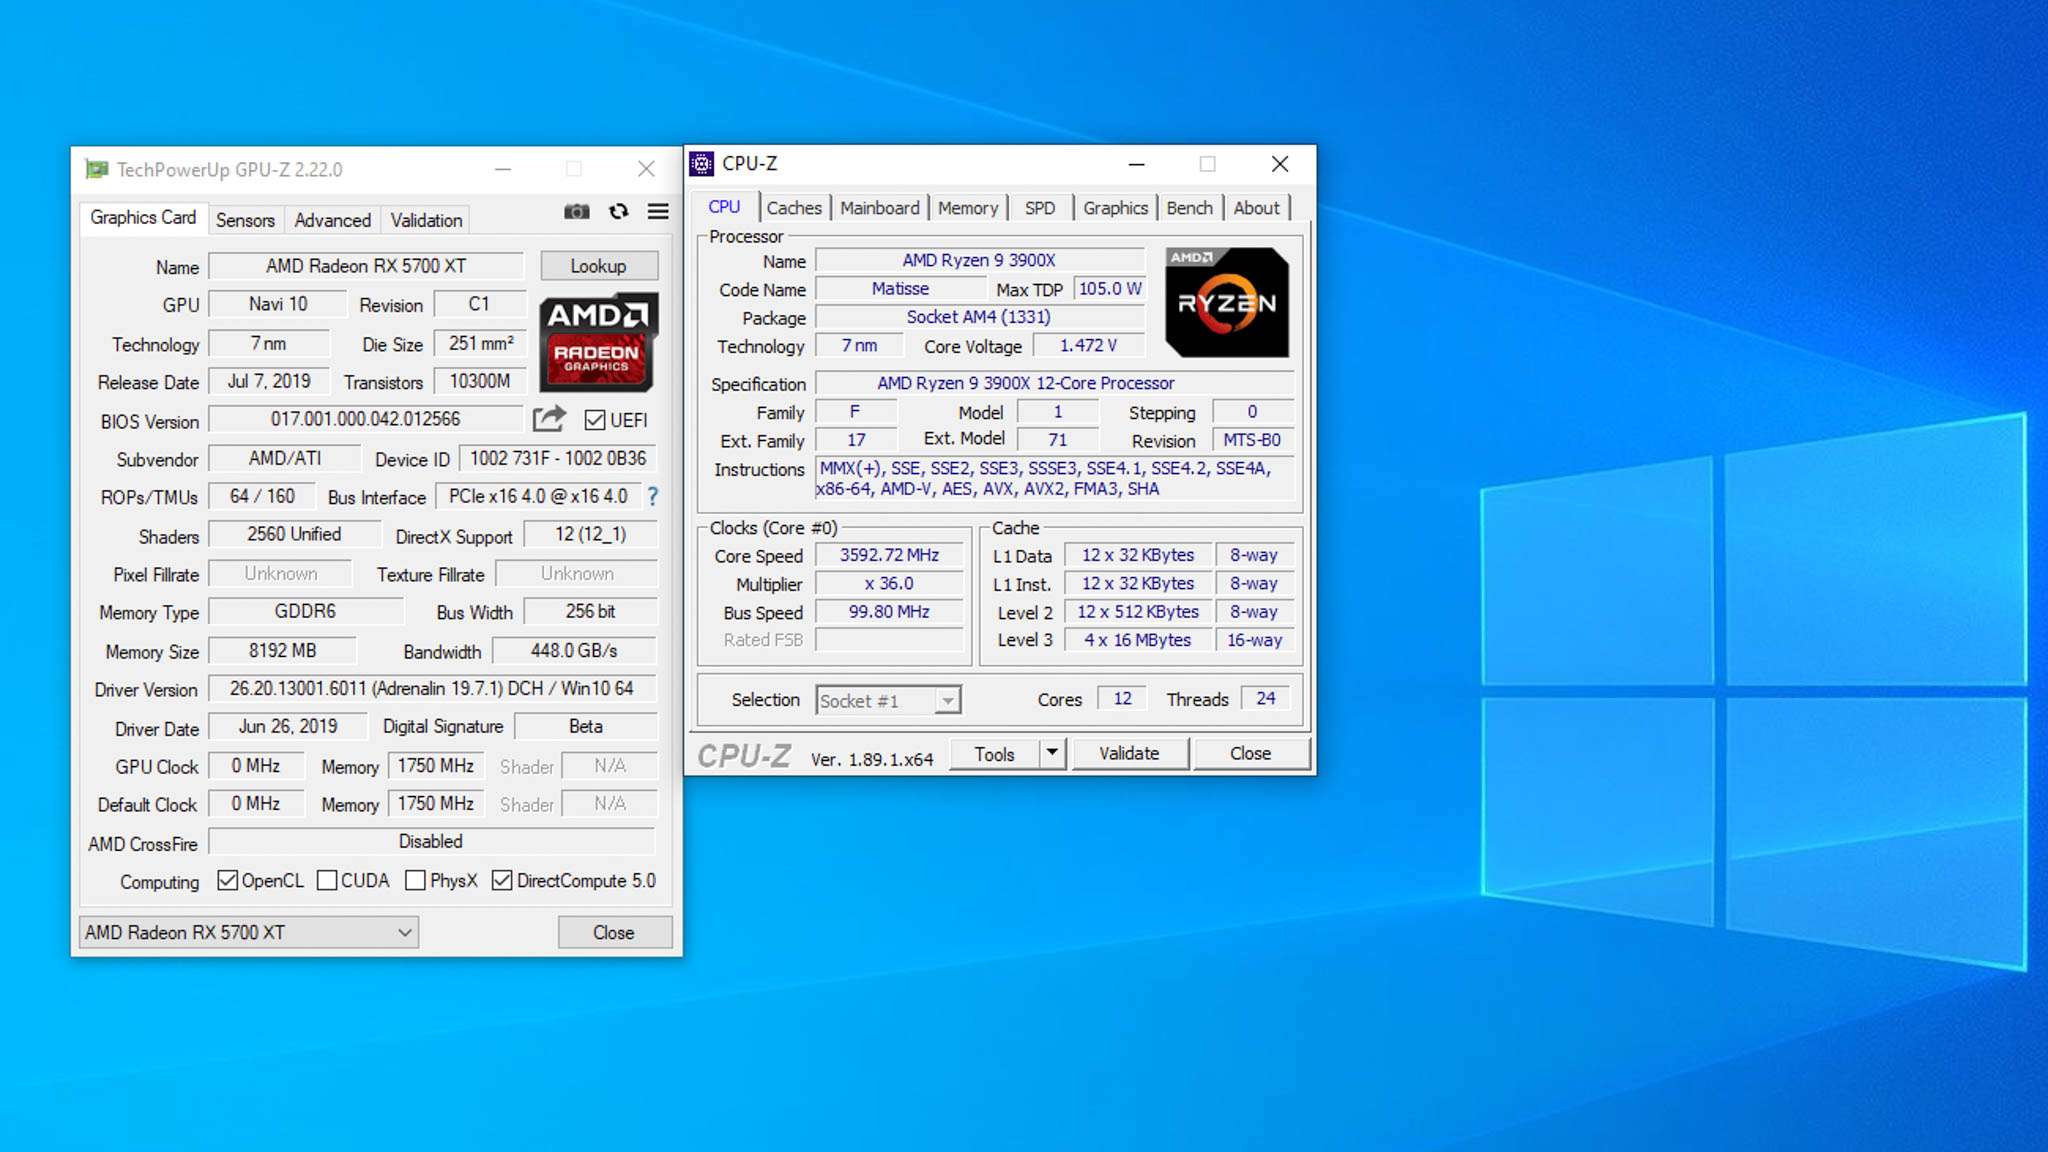2048x1152 pixels.
Task: Click the Bus Interface question mark icon
Action: [653, 496]
